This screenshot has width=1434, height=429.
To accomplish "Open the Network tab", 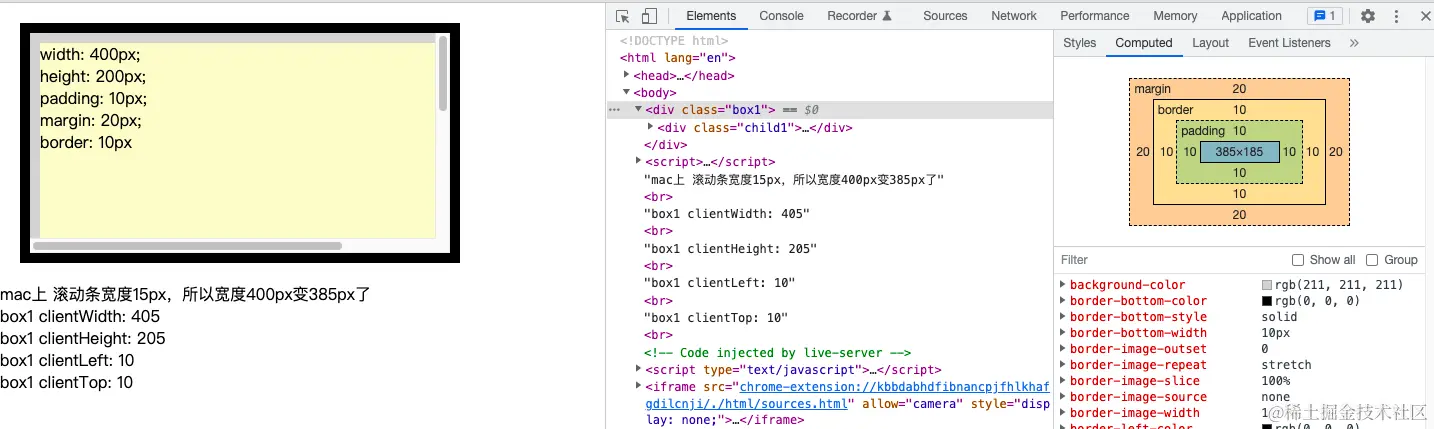I will click(1014, 16).
